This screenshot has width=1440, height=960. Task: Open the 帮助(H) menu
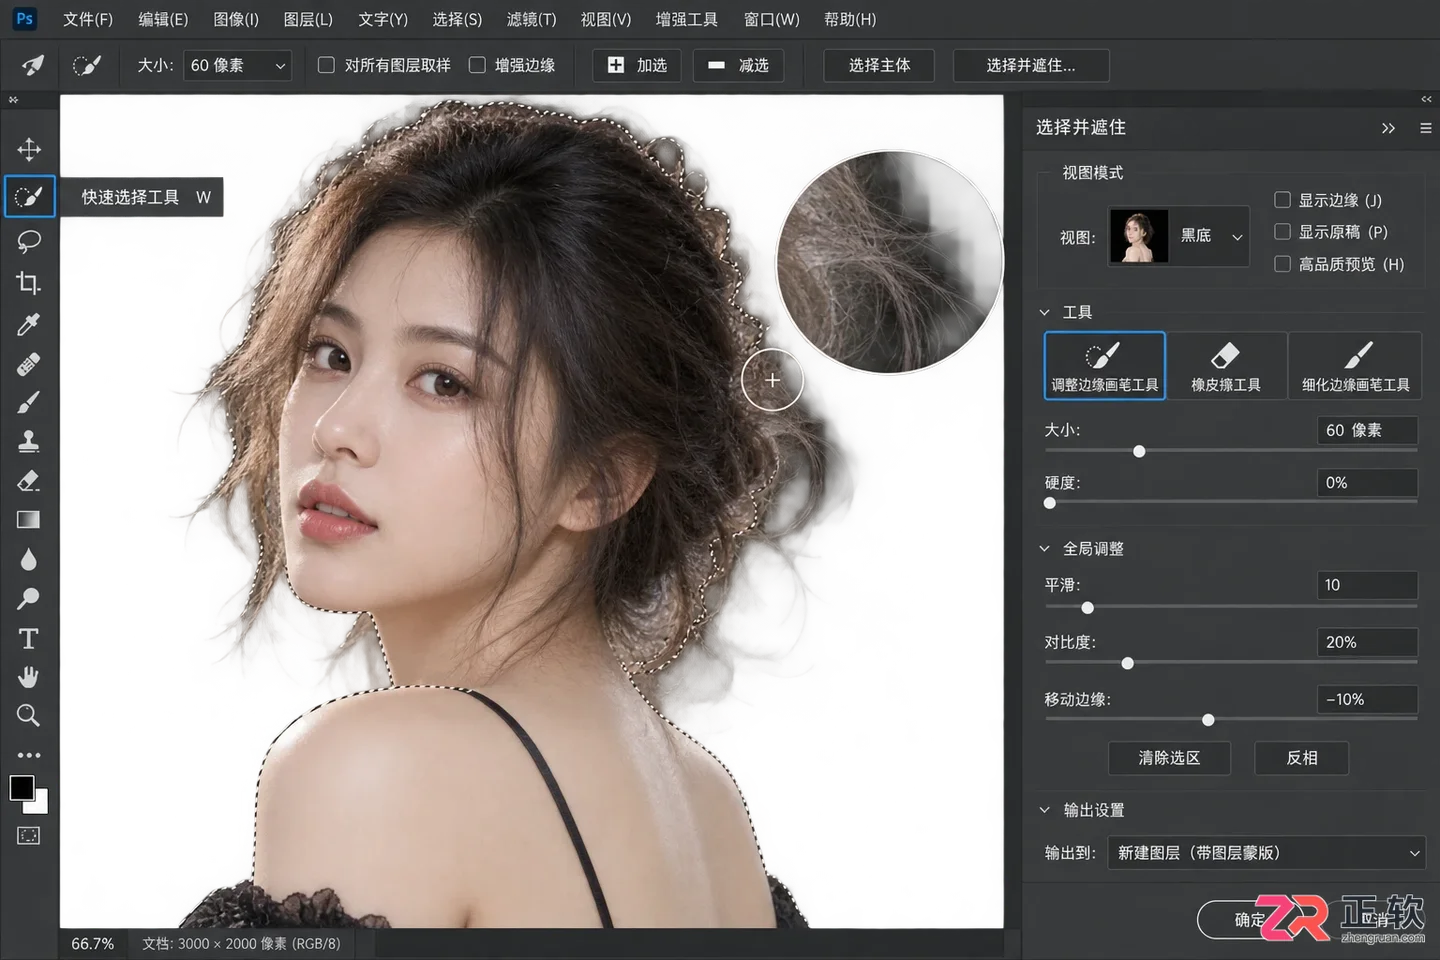point(850,19)
